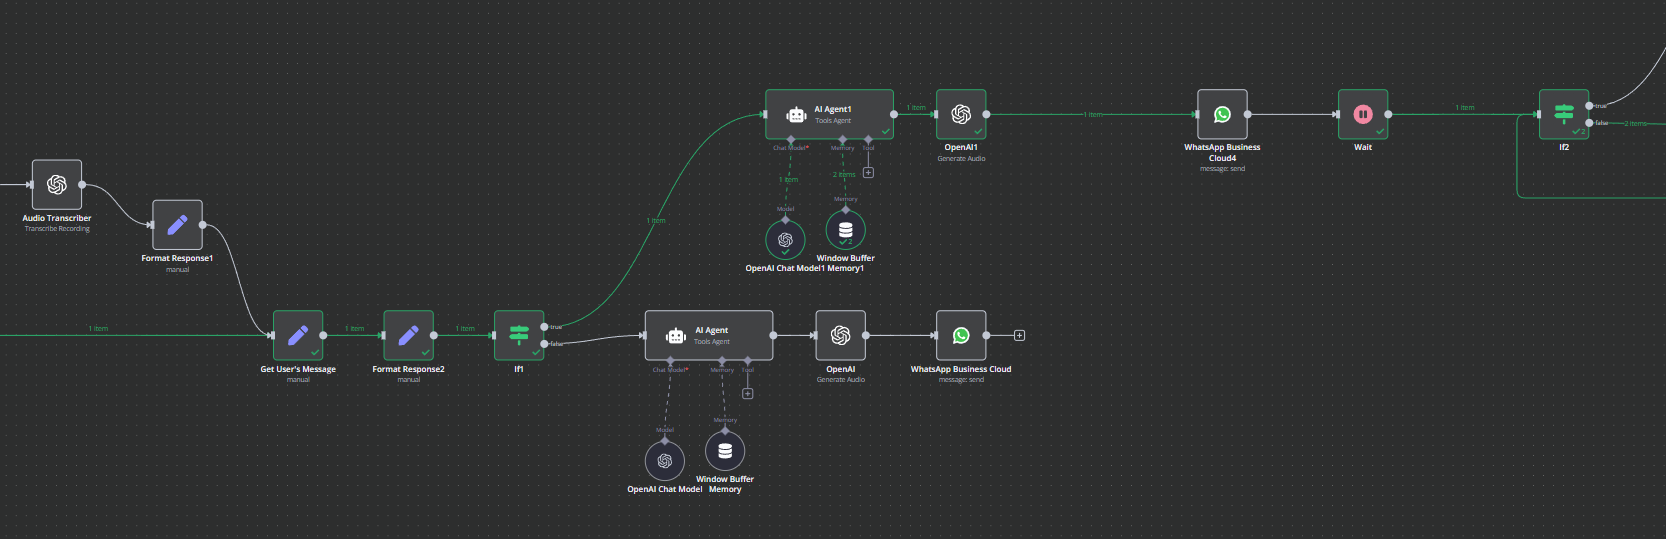Select the If2 conditional node
Image resolution: width=1666 pixels, height=539 pixels.
pyautogui.click(x=1564, y=114)
